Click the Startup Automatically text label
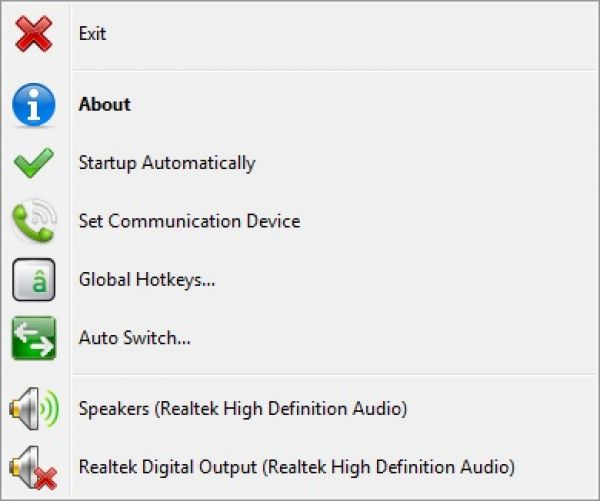This screenshot has width=600, height=501. pyautogui.click(x=166, y=163)
